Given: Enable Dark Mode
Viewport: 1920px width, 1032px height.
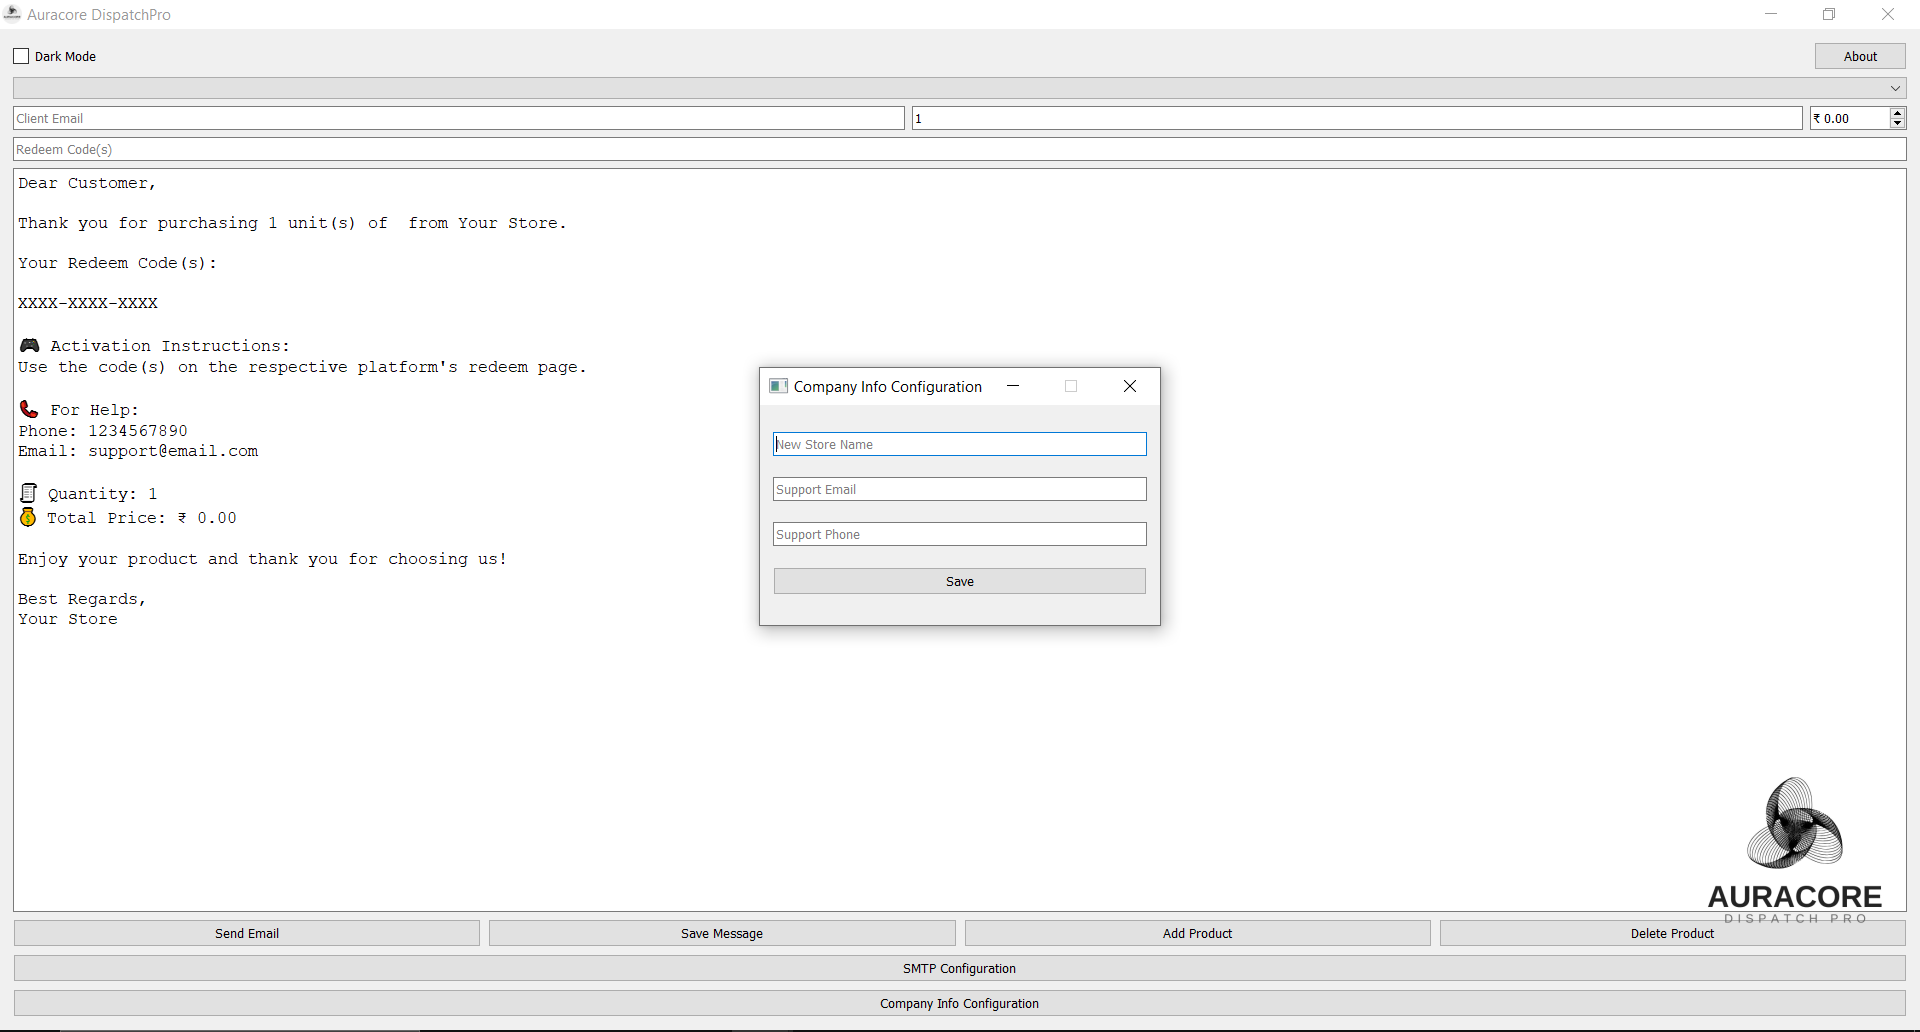Looking at the screenshot, I should (x=20, y=56).
